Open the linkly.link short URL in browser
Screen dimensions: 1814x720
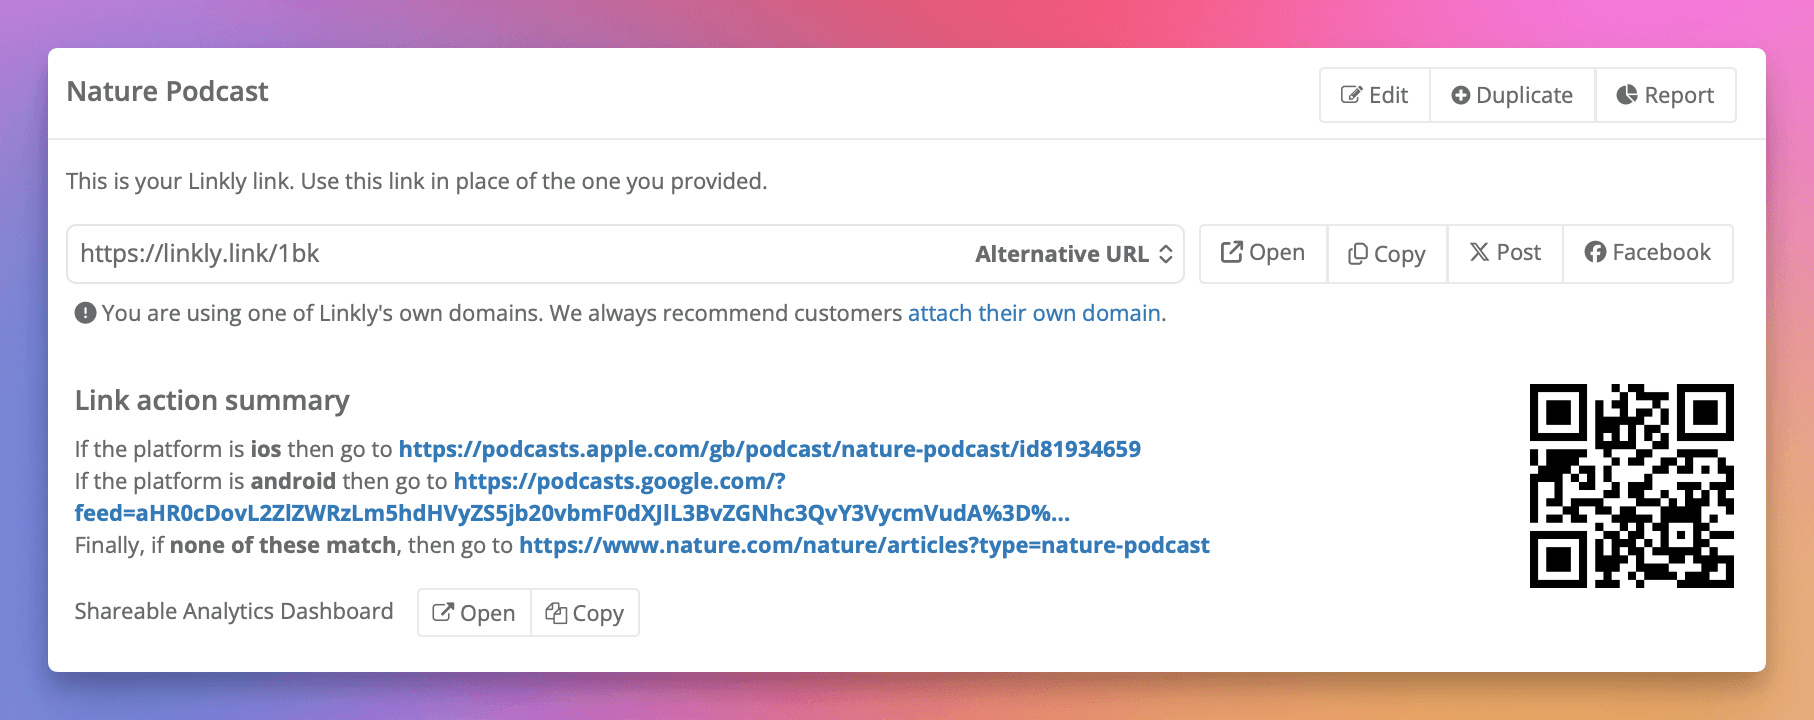coord(1263,253)
